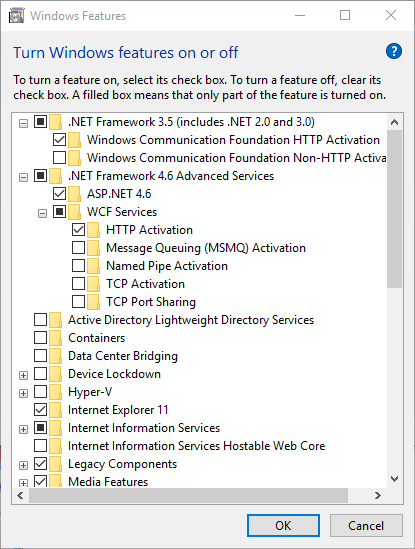Select the Active Directory Lightweight Directory Services item
The height and width of the screenshot is (549, 415).
(191, 320)
